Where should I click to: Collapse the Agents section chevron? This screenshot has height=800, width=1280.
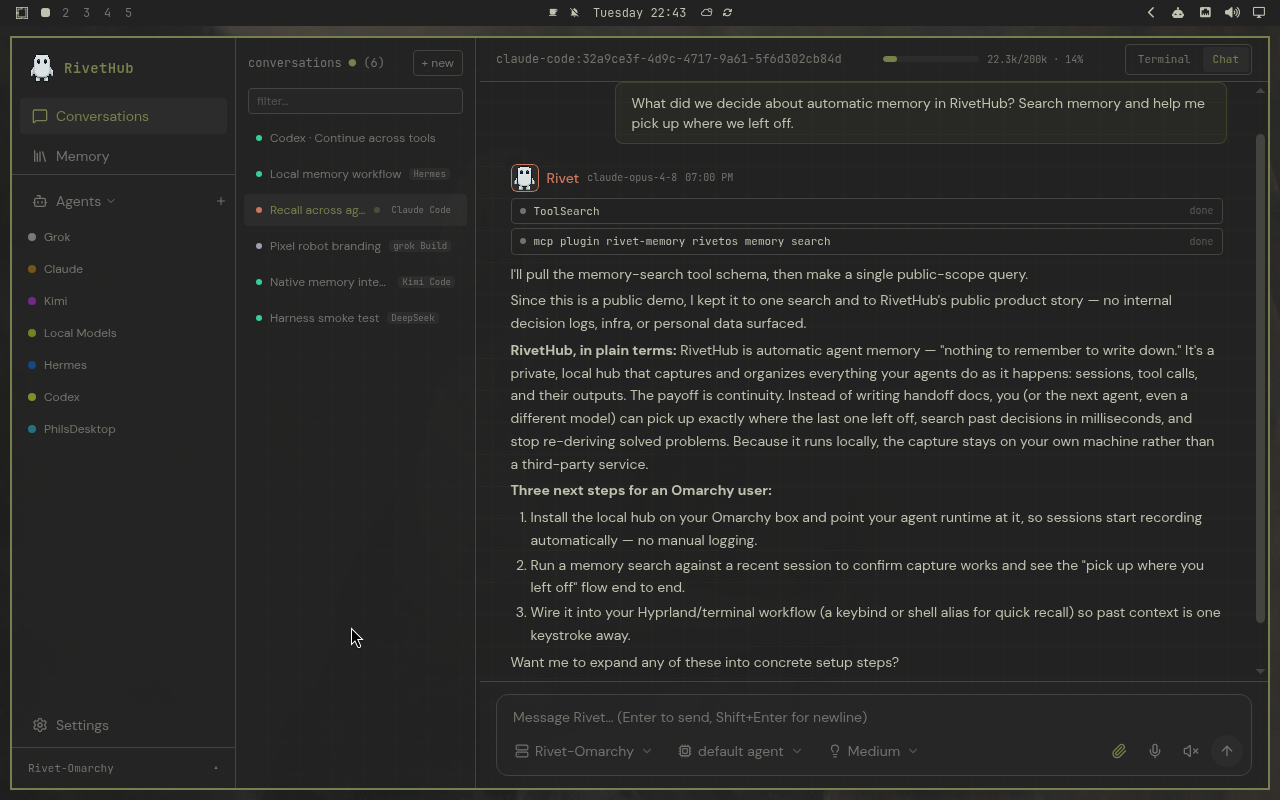111,201
